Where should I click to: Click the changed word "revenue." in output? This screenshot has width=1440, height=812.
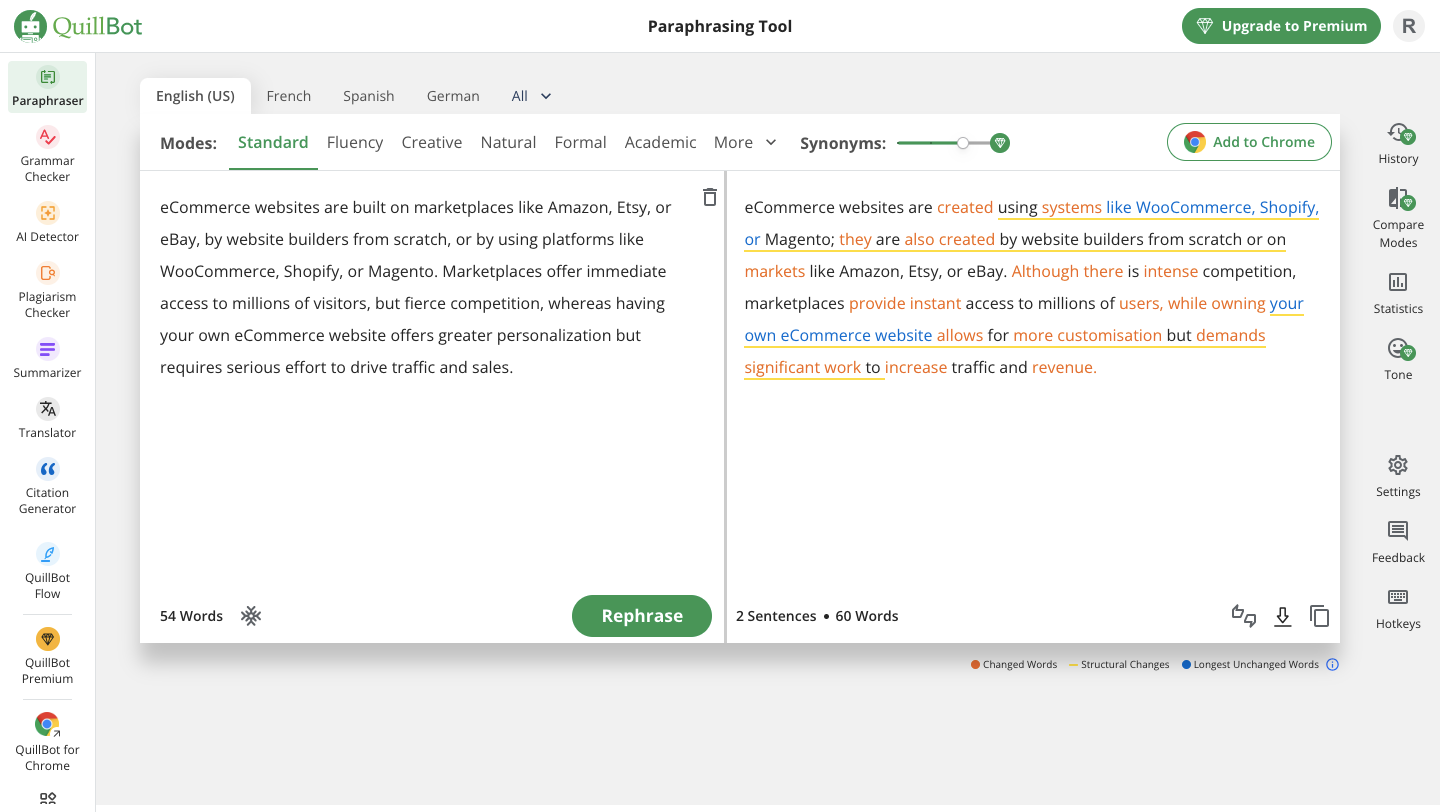tap(1064, 368)
